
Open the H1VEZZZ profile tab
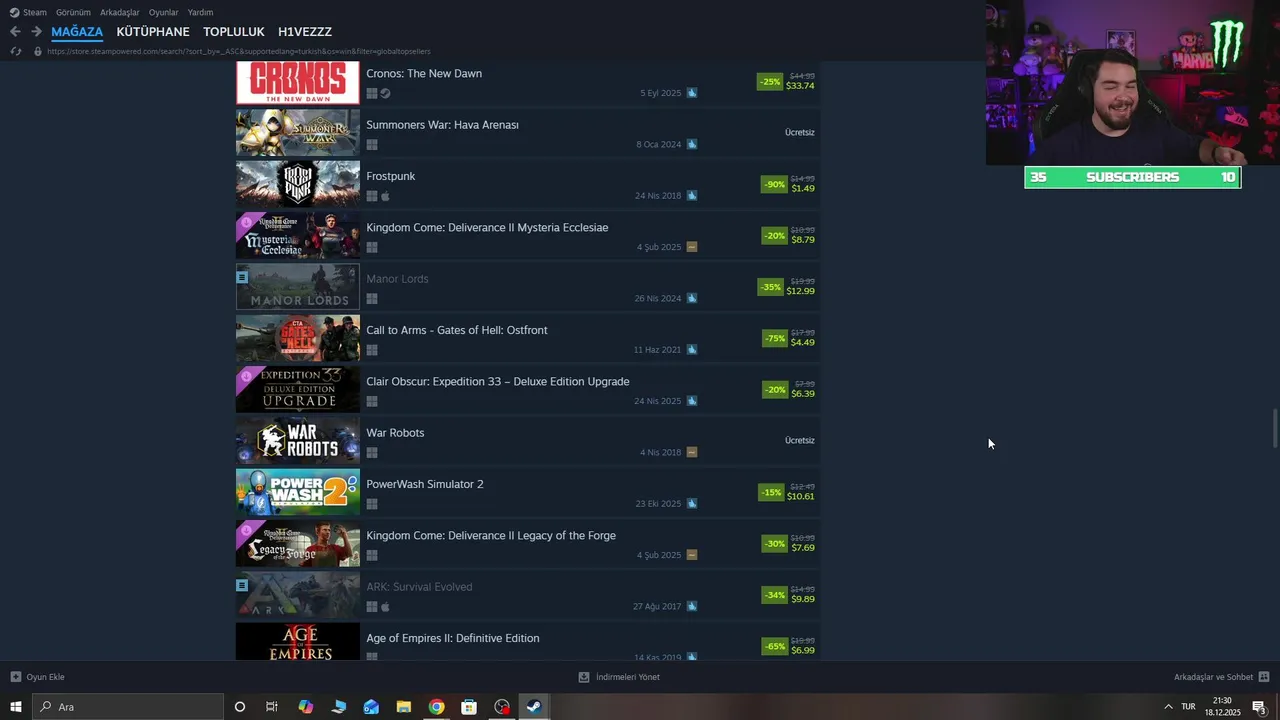click(305, 32)
